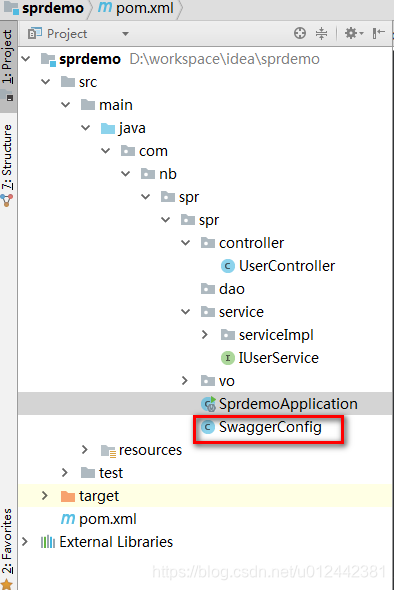Click the src folder icon
The height and width of the screenshot is (590, 394).
point(68,82)
